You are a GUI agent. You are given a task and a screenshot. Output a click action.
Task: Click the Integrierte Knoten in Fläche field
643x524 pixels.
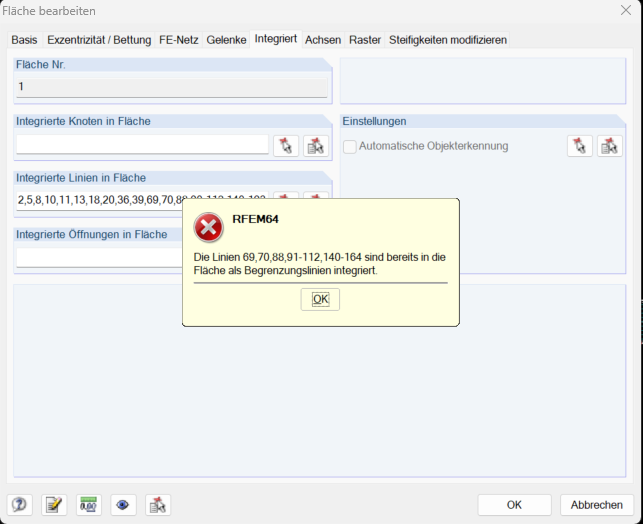[142, 144]
